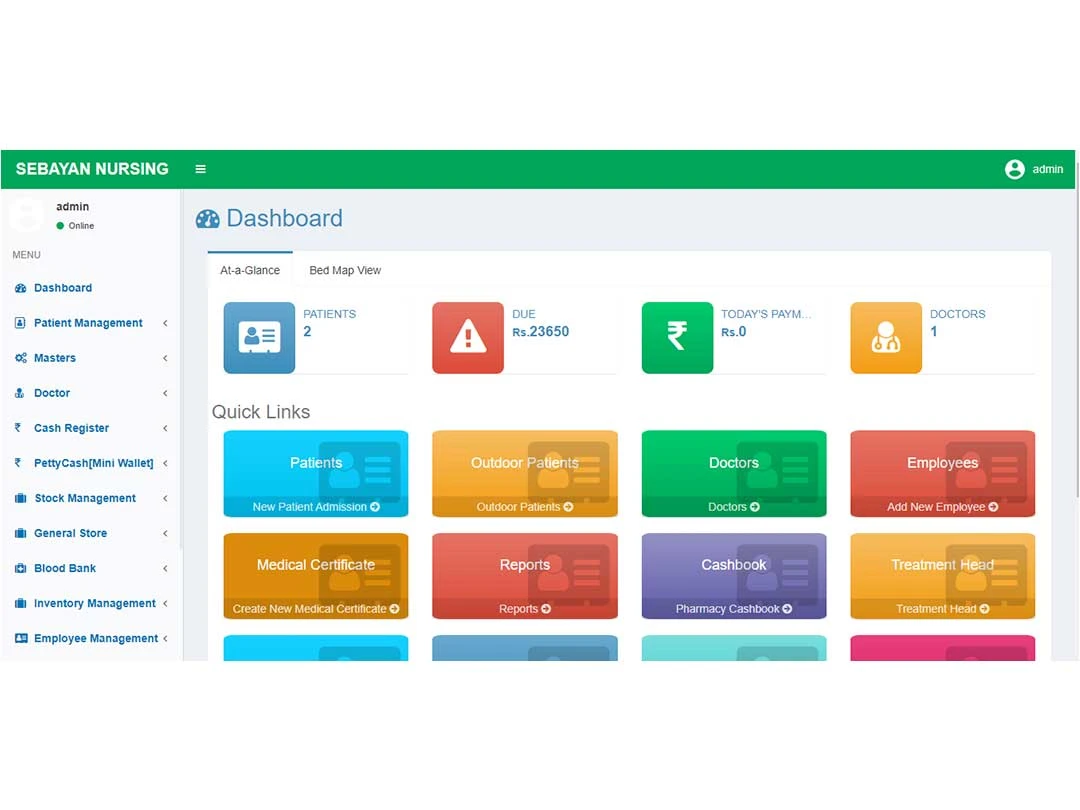Screen dimensions: 1080x810
Task: Click the Pharmacy Cashbook link
Action: 733,609
